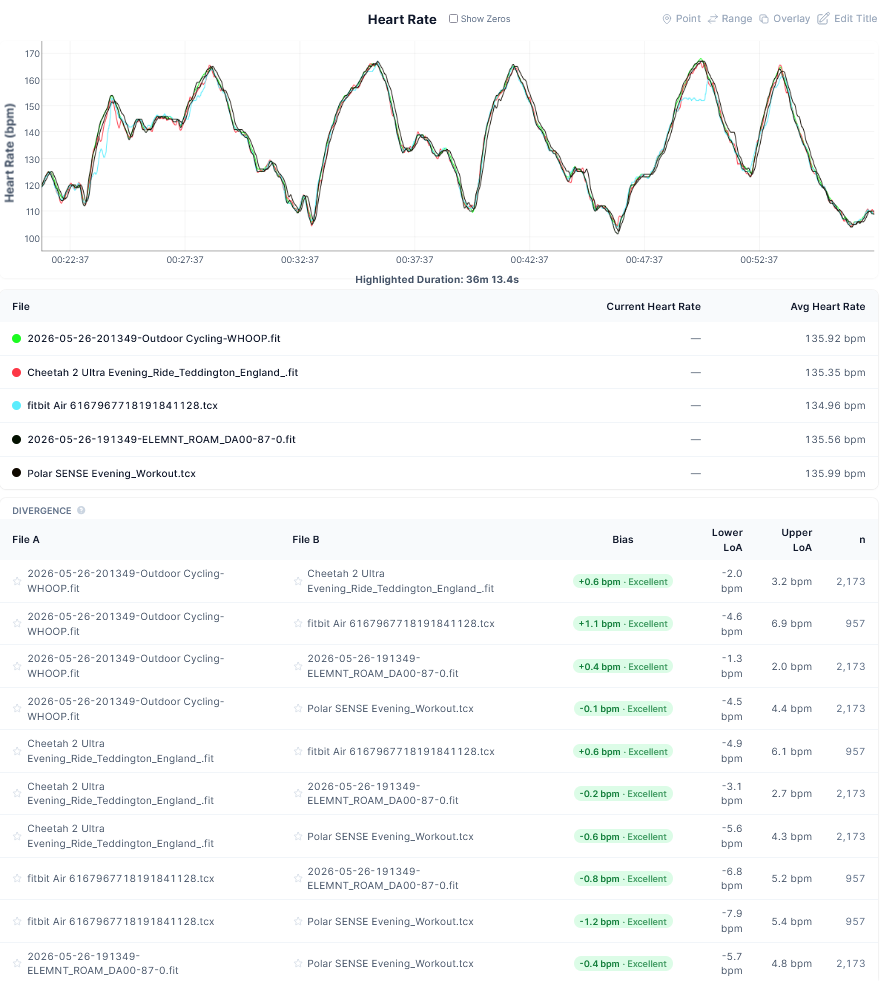Star File B in WHOOP vs fitbit Air row
882x981 pixels.
(x=298, y=624)
